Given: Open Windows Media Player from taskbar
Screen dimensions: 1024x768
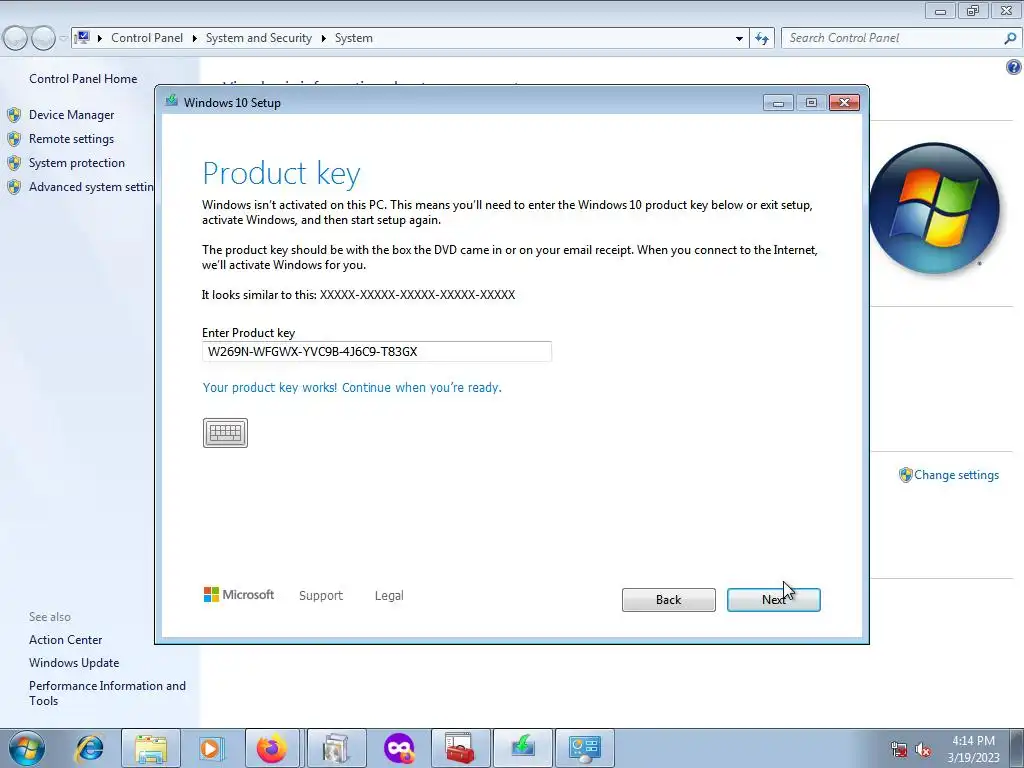Looking at the screenshot, I should (210, 748).
